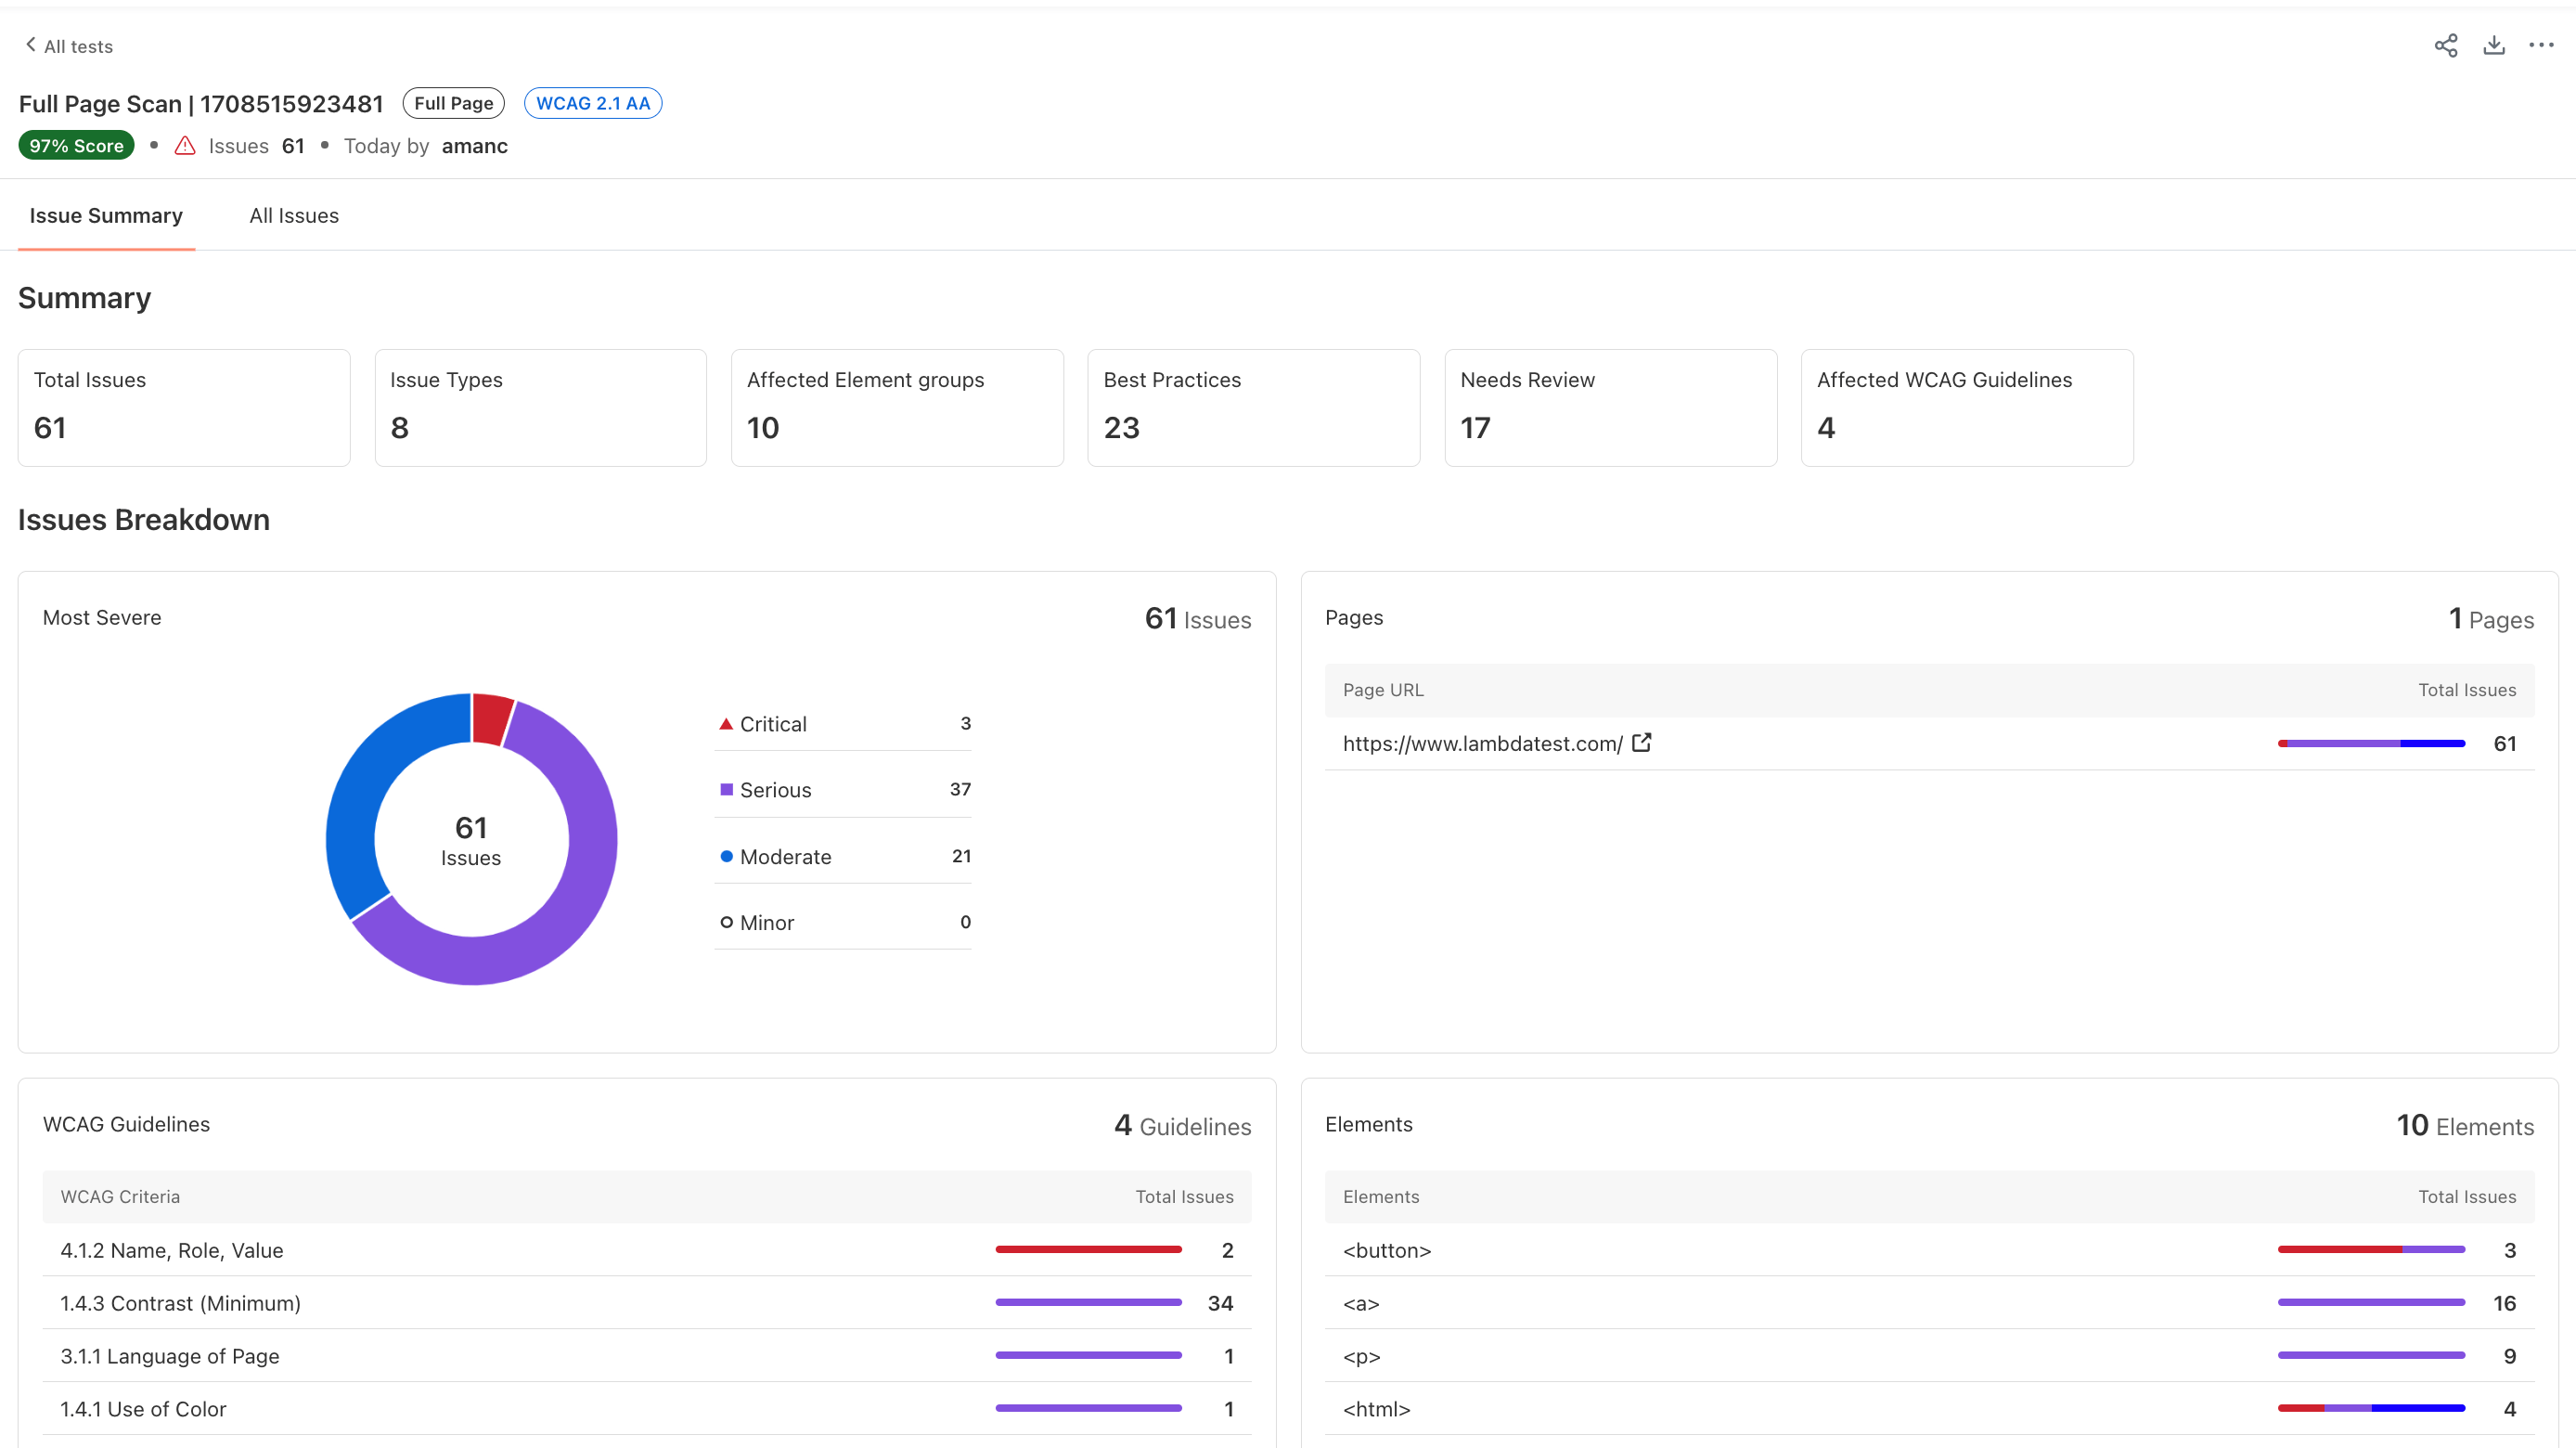Switch to the All Issues tab

[294, 216]
